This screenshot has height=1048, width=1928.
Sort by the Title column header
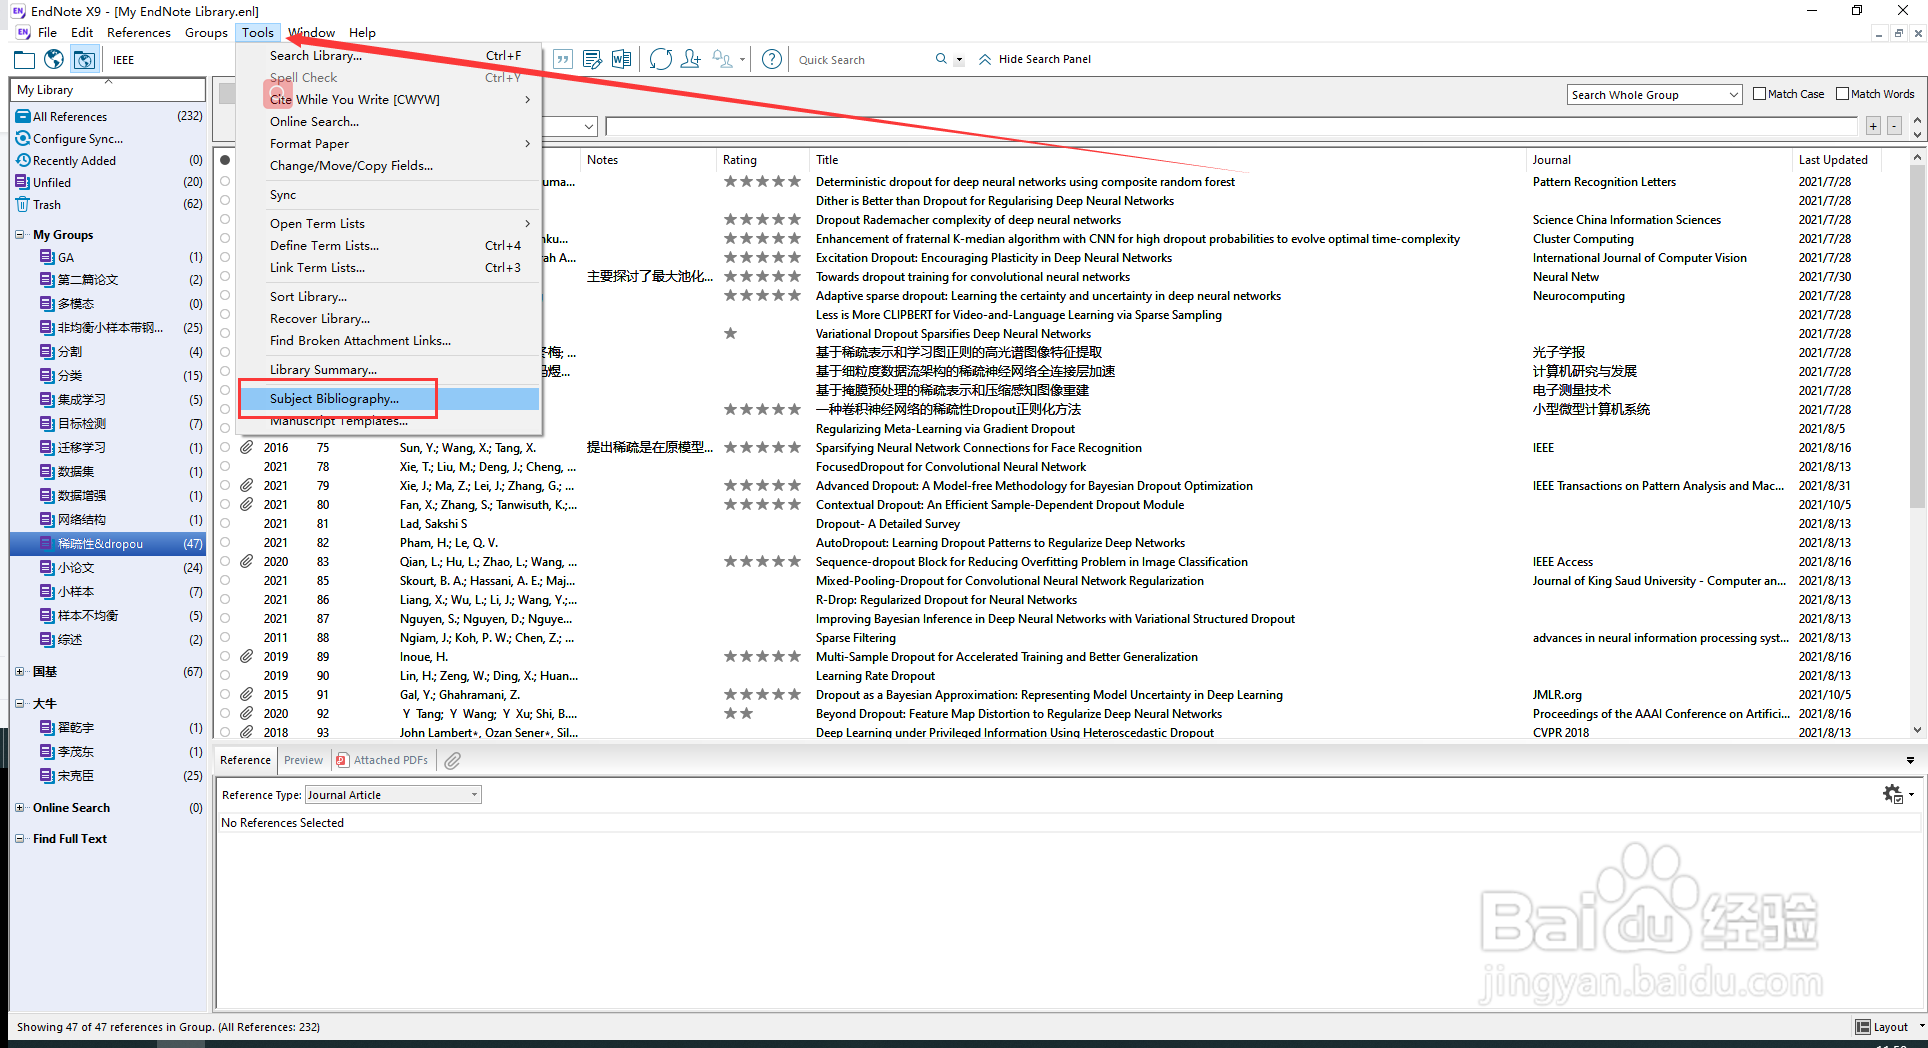[1167, 160]
